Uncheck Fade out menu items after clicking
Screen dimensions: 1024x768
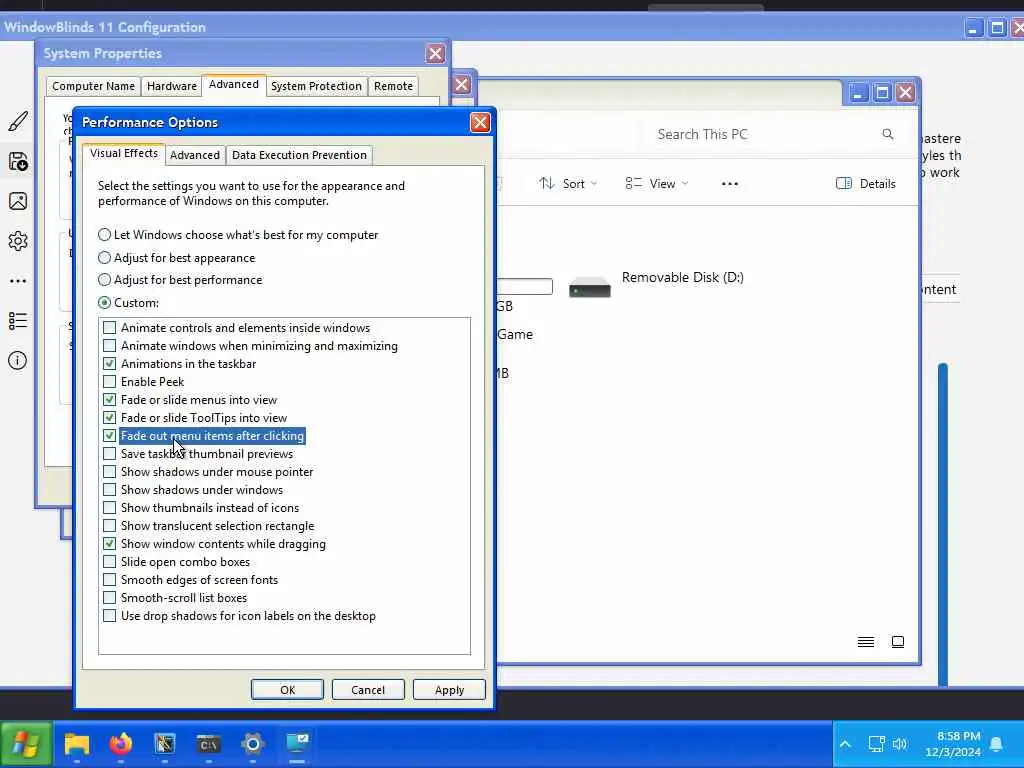point(110,436)
